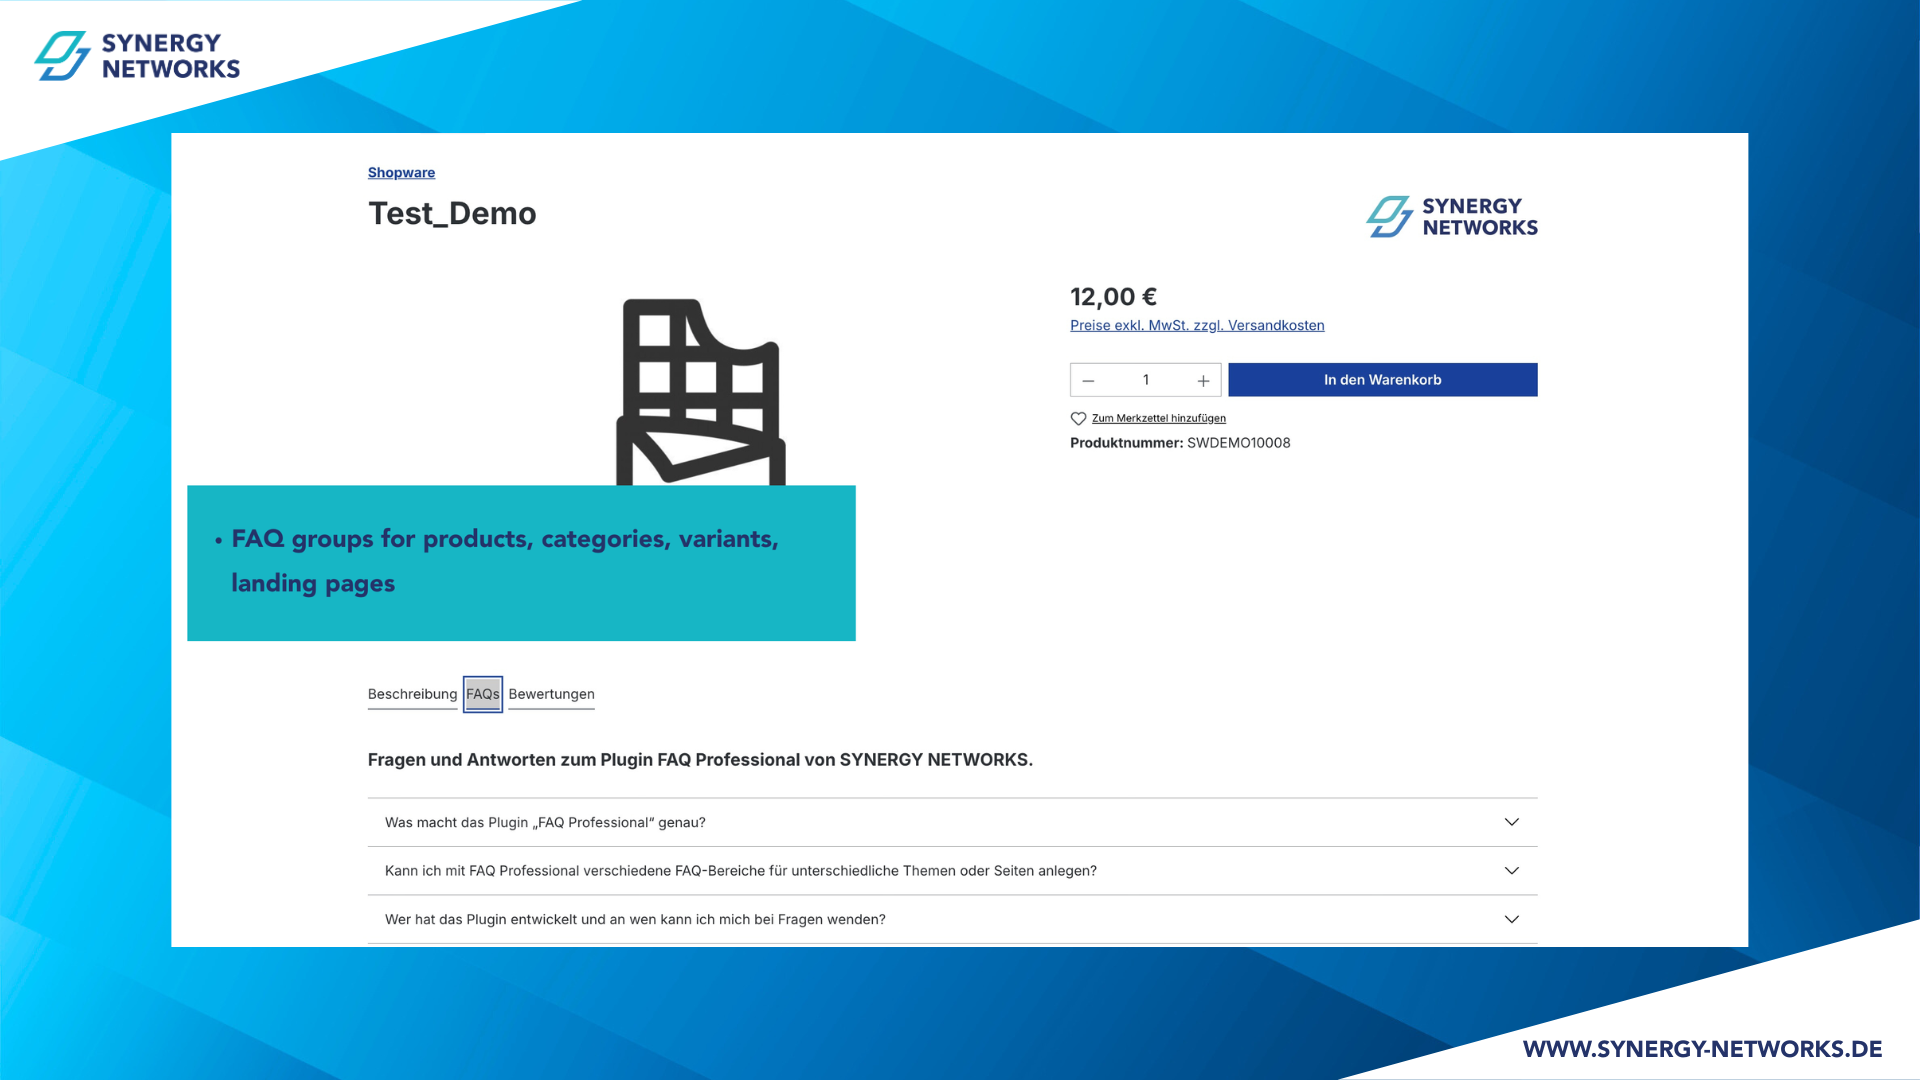Screen dimensions: 1920x1080
Task: Open the Bewertungen tab
Action: (551, 694)
